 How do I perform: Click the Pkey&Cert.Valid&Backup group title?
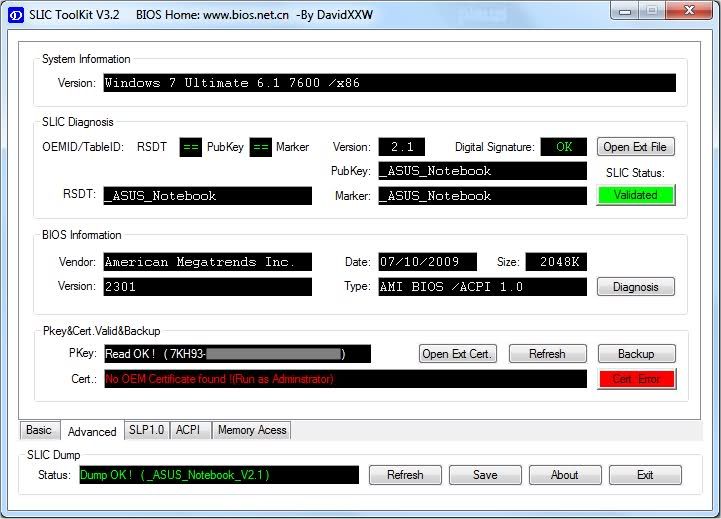coord(101,331)
